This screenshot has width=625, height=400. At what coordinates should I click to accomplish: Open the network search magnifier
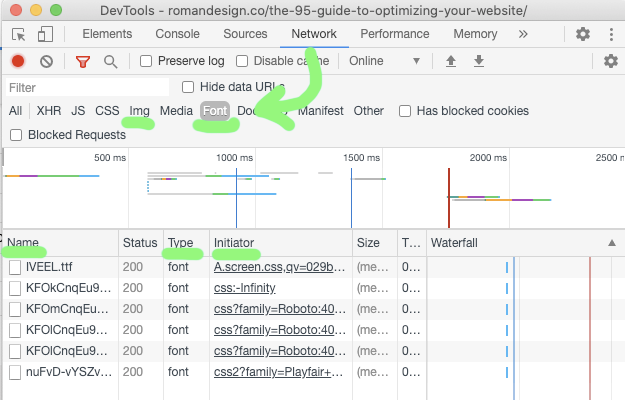[110, 61]
